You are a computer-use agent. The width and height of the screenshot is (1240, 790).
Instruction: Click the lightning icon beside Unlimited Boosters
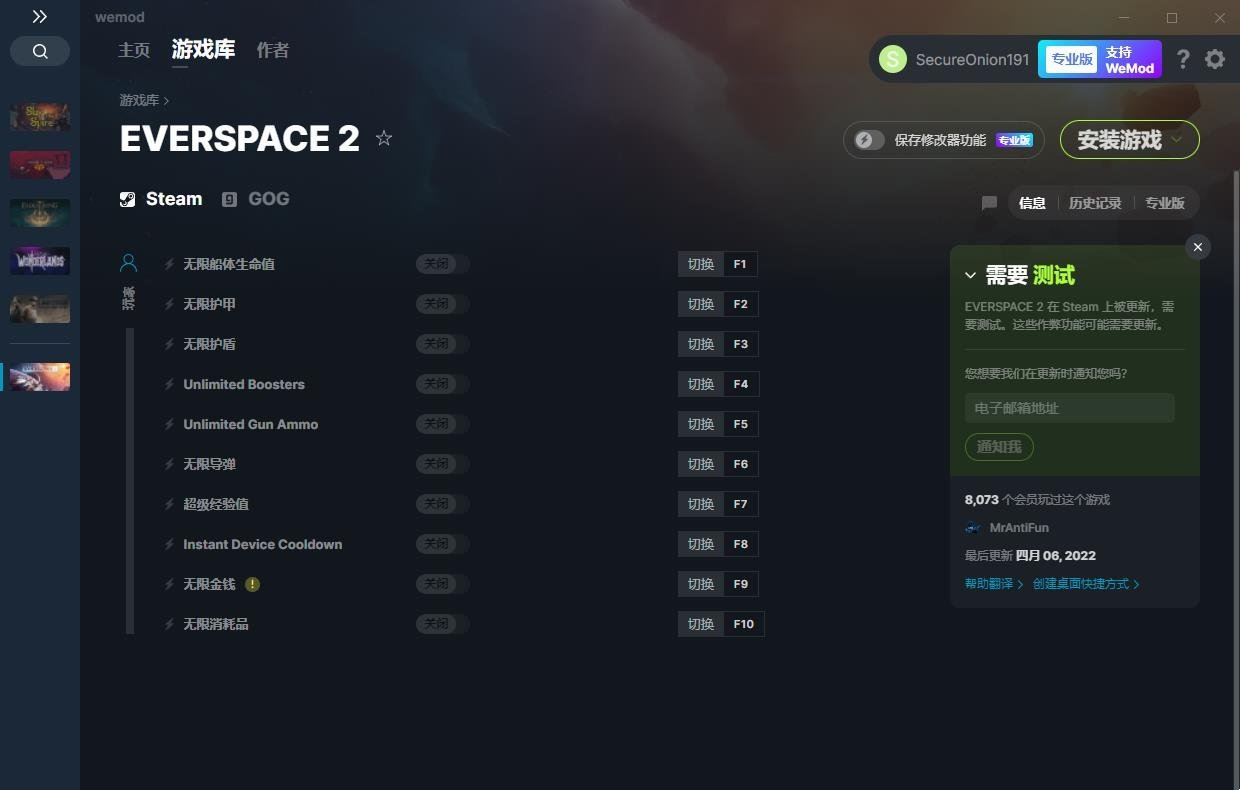click(170, 384)
